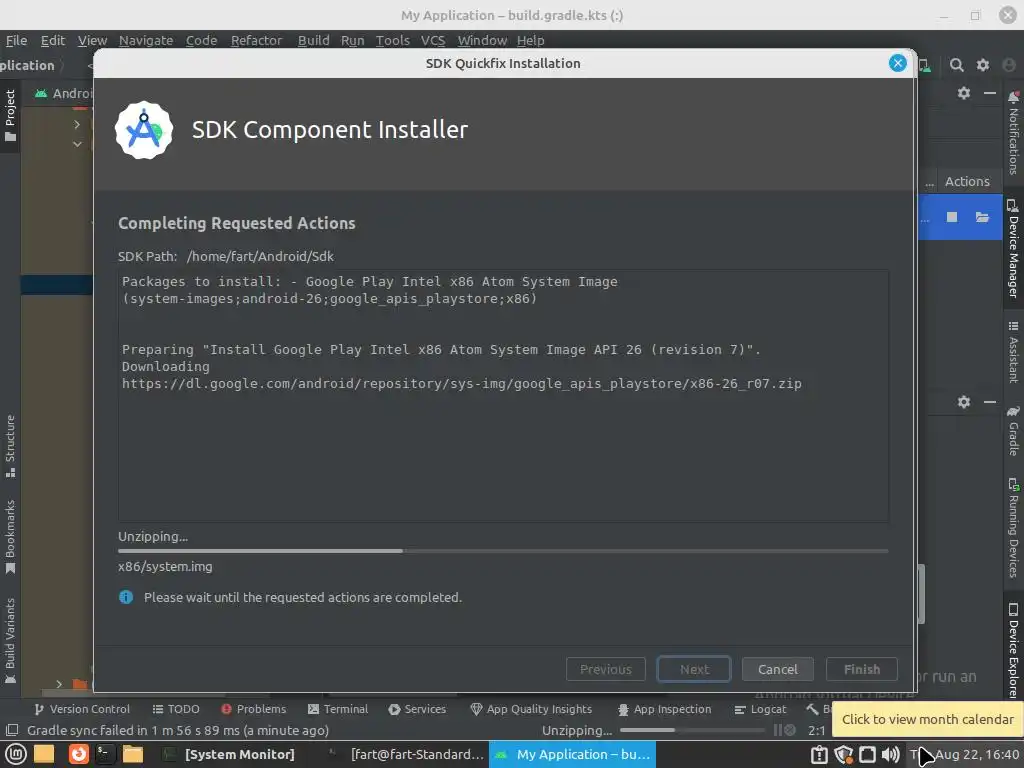The width and height of the screenshot is (1024, 768).
Task: Open the Navigate menu
Action: (x=146, y=40)
